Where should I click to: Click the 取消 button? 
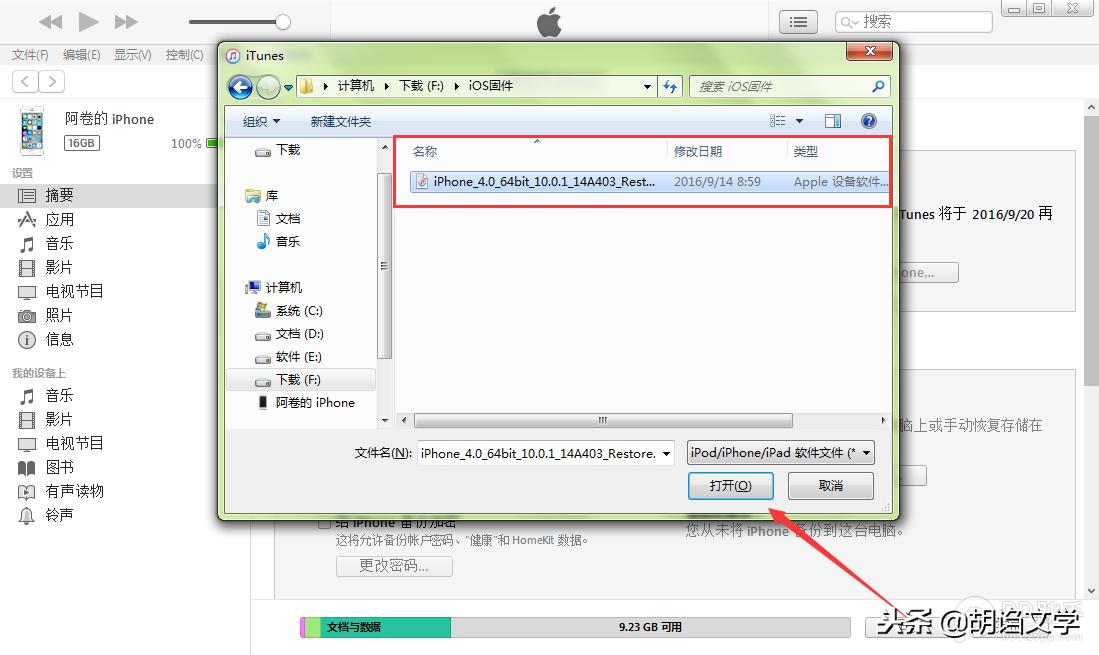(831, 485)
